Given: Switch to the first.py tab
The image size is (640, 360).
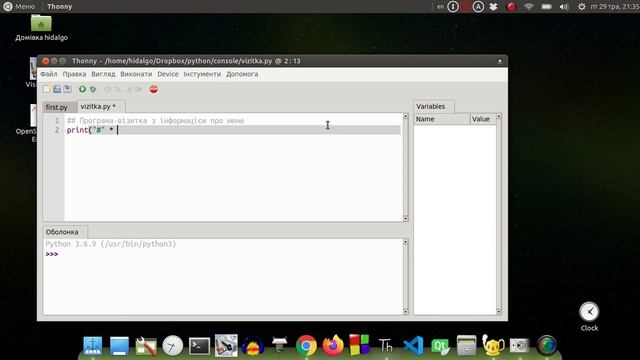Looking at the screenshot, I should click(x=57, y=107).
